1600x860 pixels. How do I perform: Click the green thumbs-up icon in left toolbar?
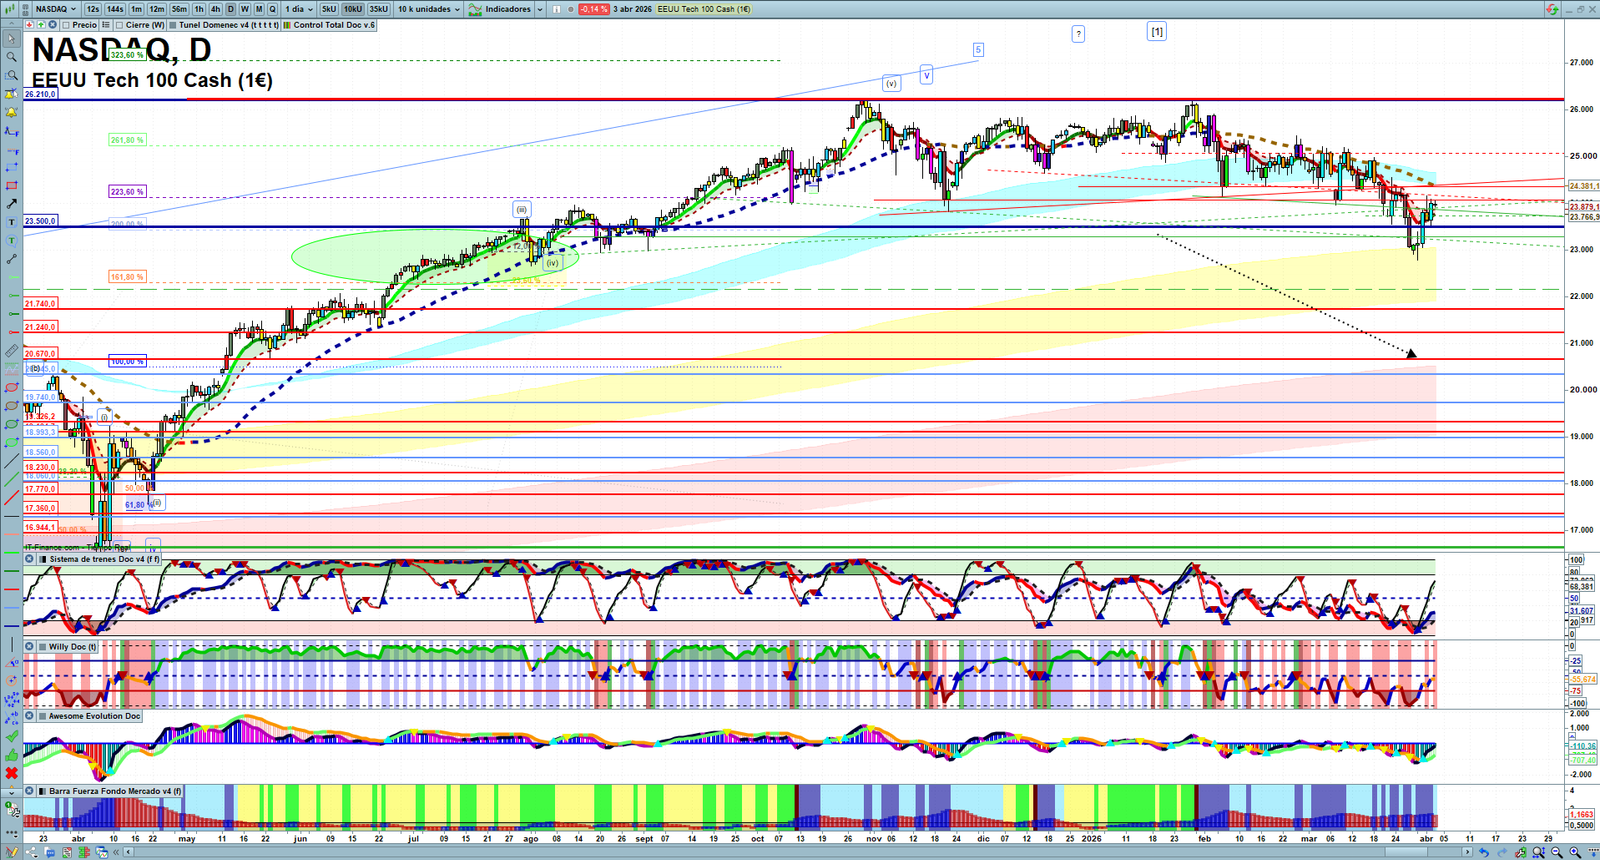11,755
